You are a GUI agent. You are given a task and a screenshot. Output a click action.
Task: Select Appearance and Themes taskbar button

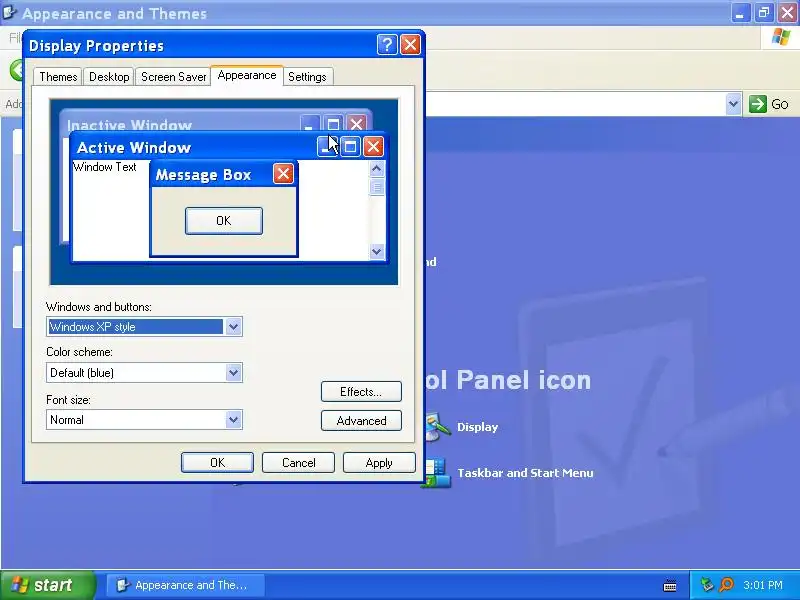(185, 585)
